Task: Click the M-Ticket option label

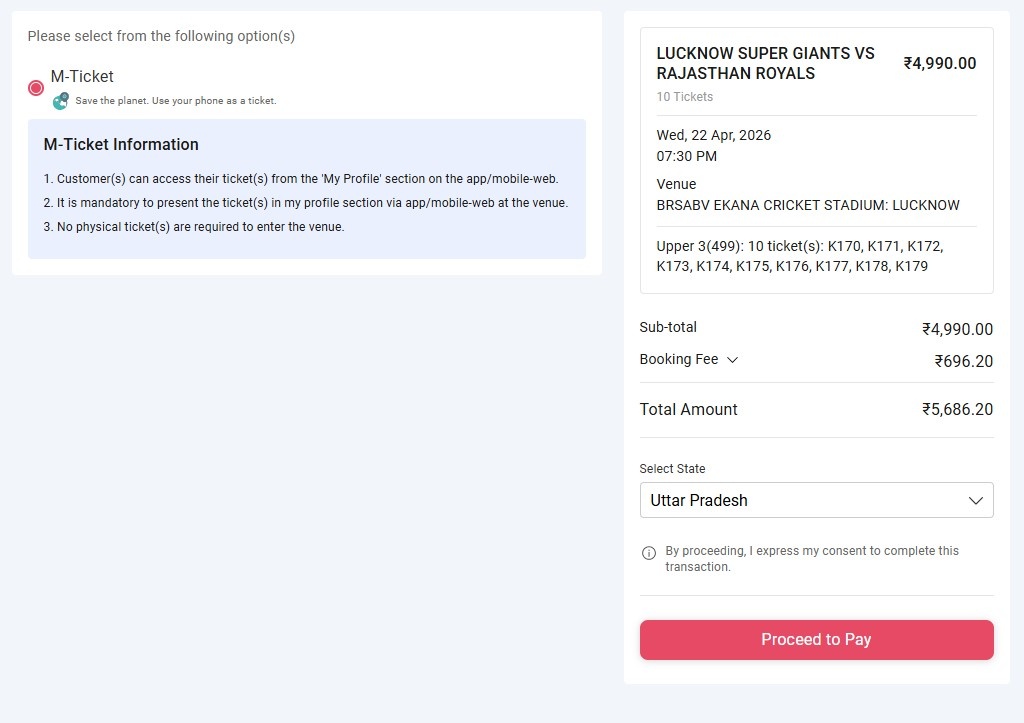Action: (x=82, y=76)
